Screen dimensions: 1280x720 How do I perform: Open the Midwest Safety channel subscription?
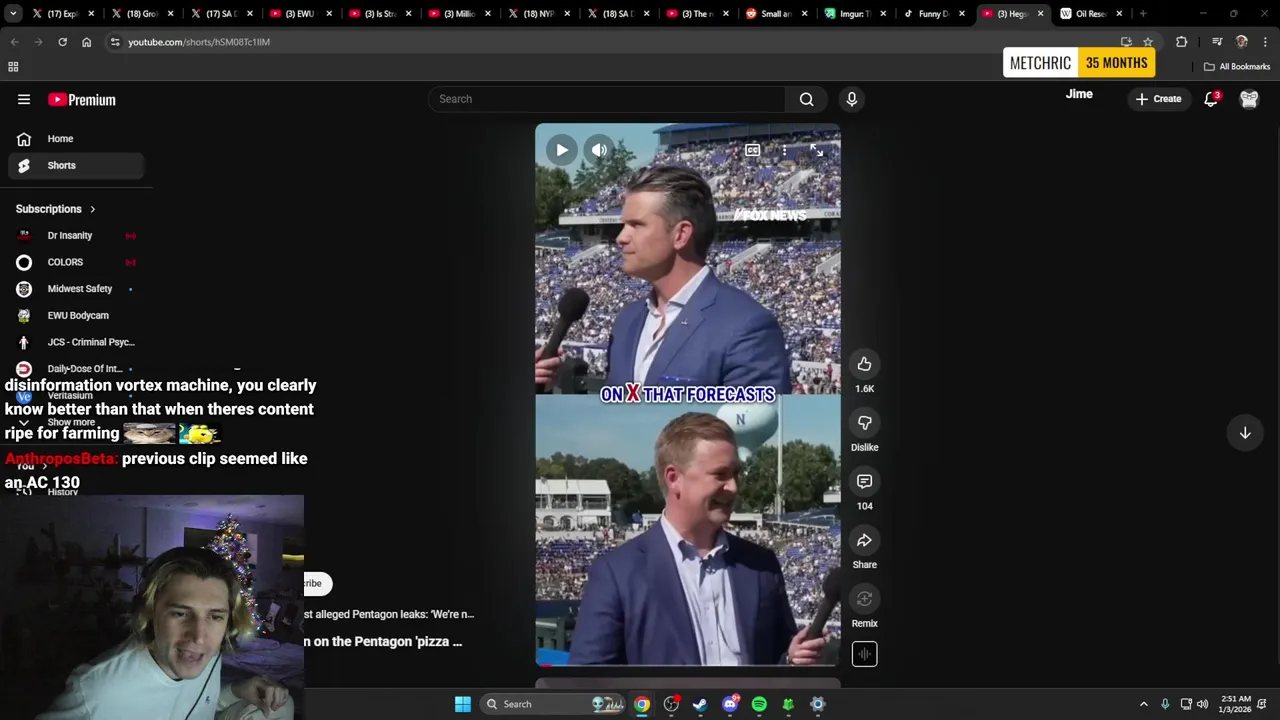77,289
